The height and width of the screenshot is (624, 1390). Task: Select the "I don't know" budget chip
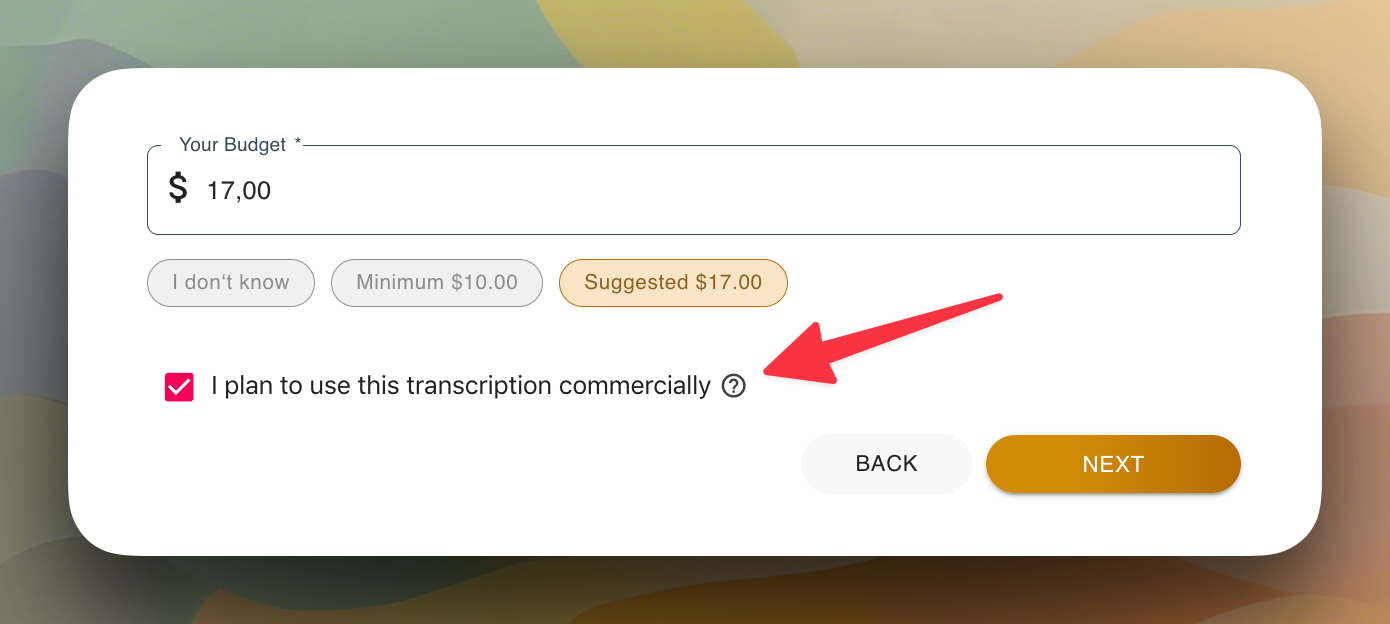point(231,283)
